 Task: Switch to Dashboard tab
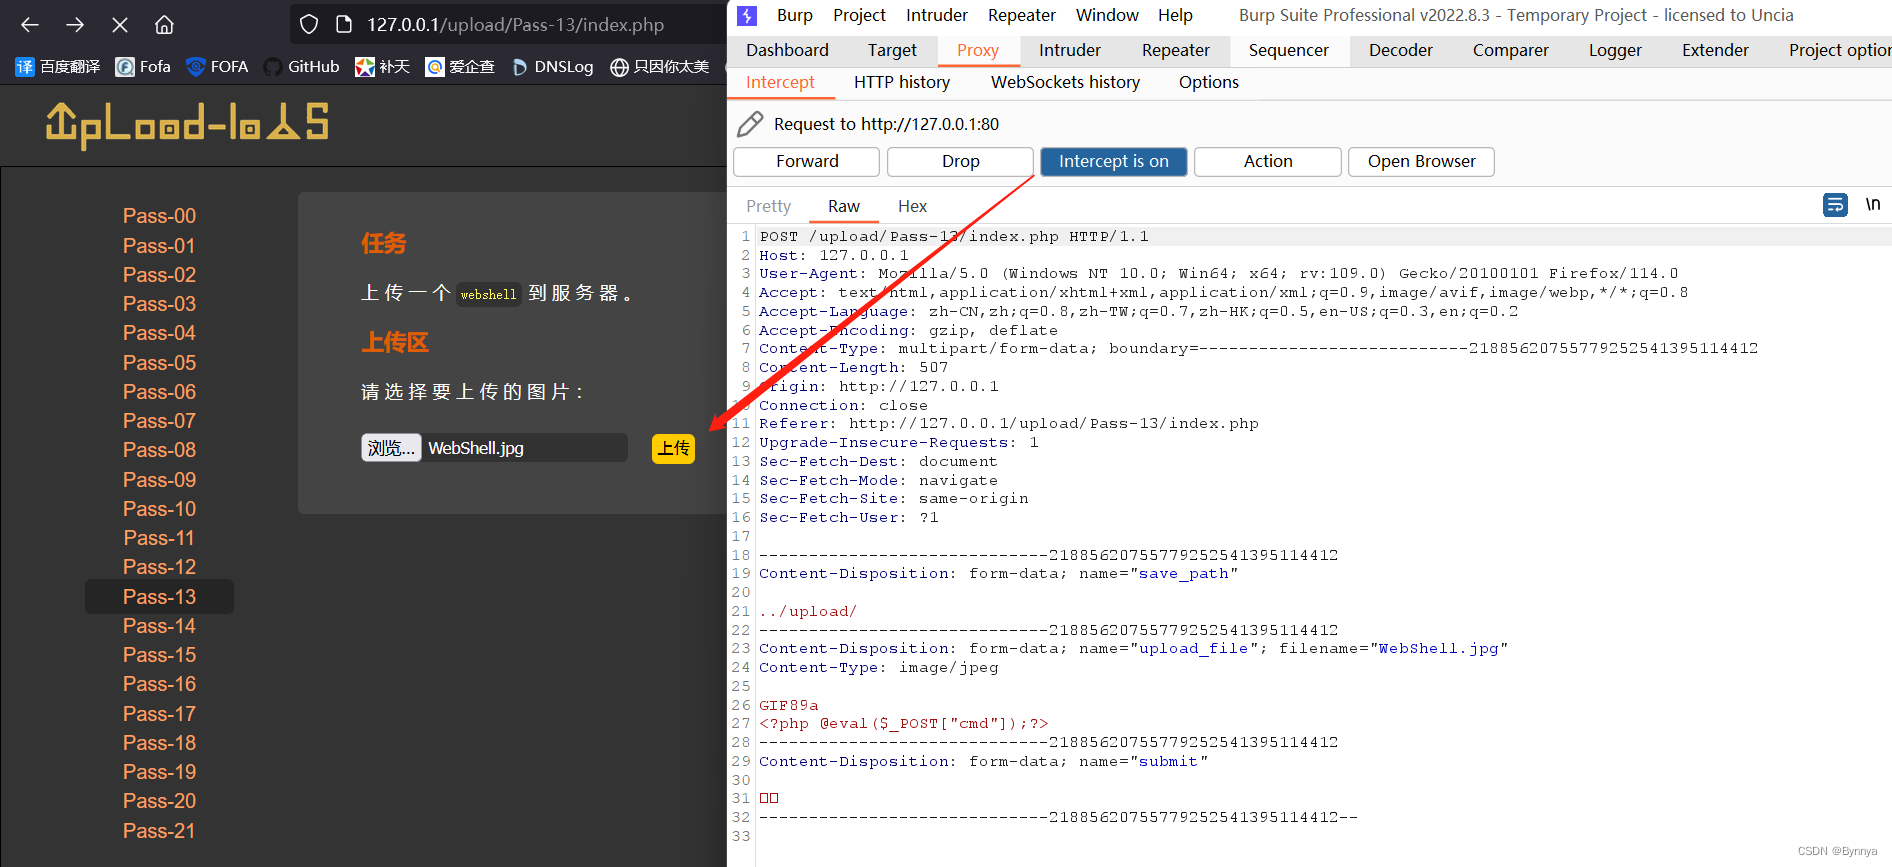787,50
